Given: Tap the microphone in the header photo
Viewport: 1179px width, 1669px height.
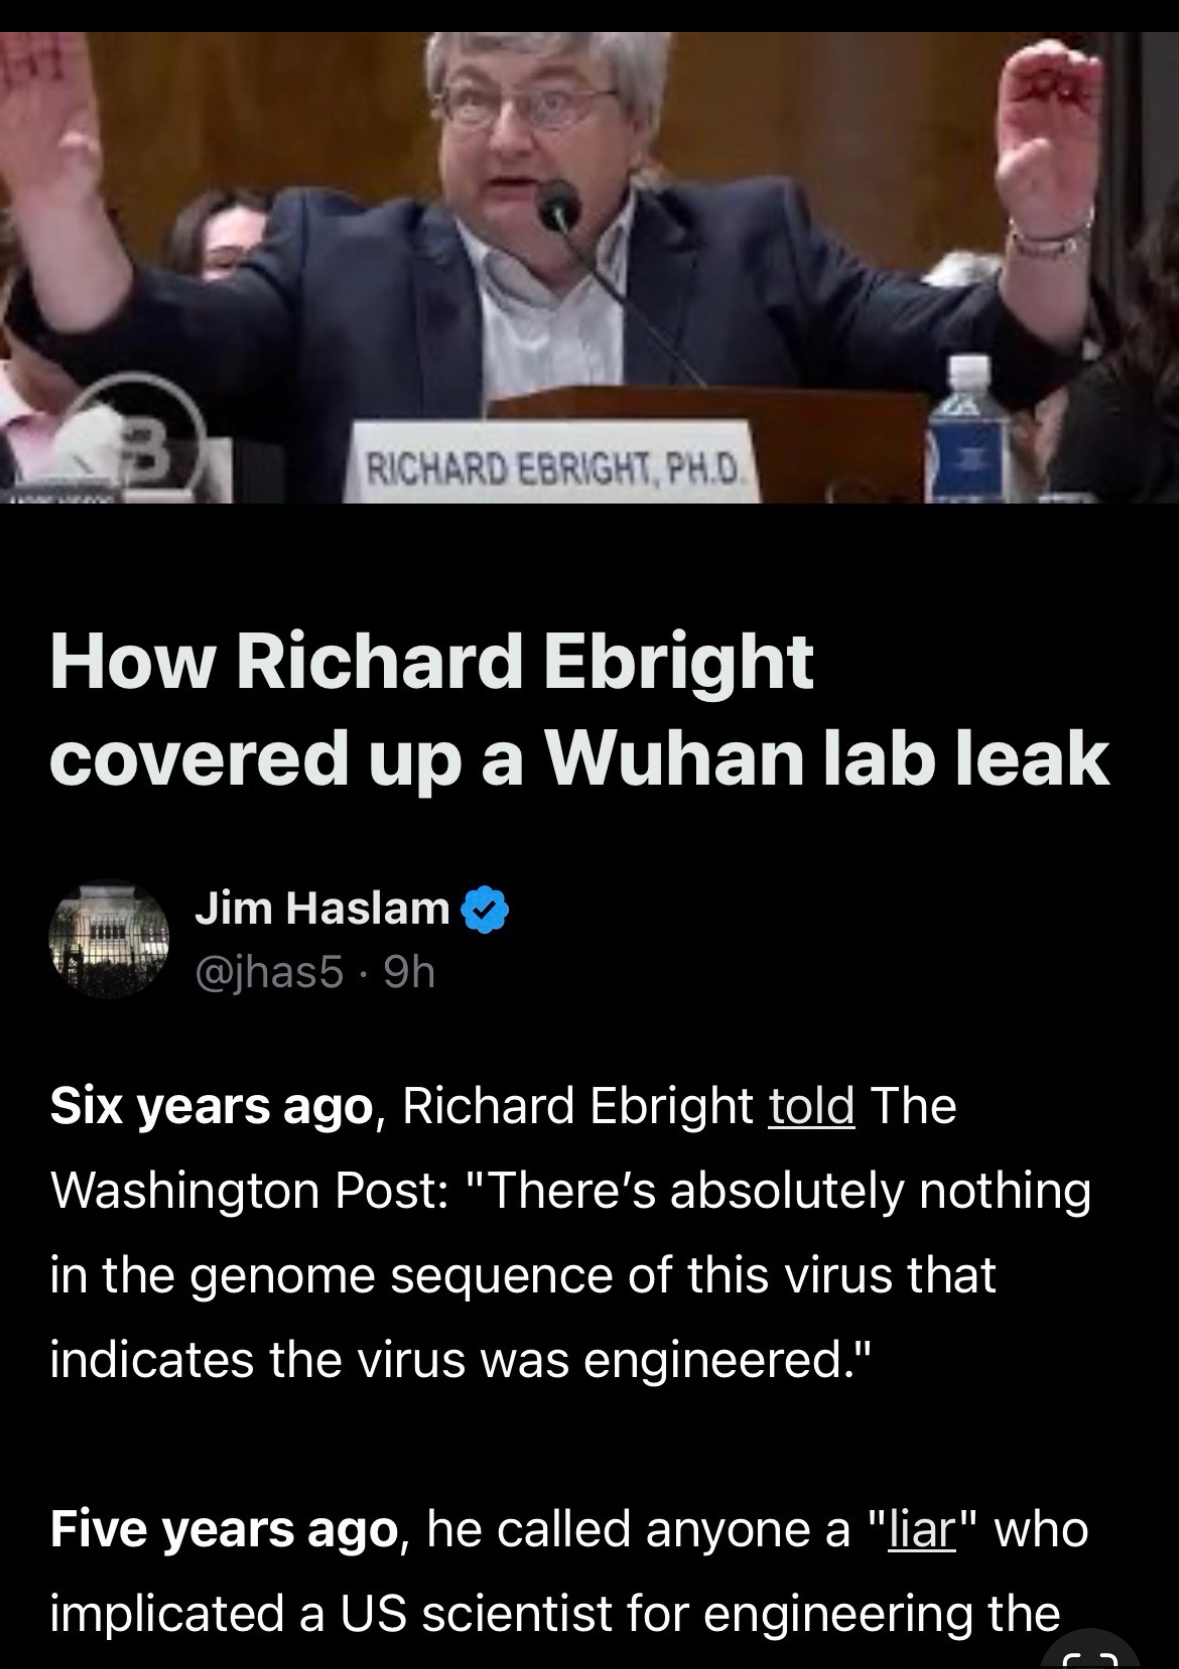Looking at the screenshot, I should pos(557,205).
